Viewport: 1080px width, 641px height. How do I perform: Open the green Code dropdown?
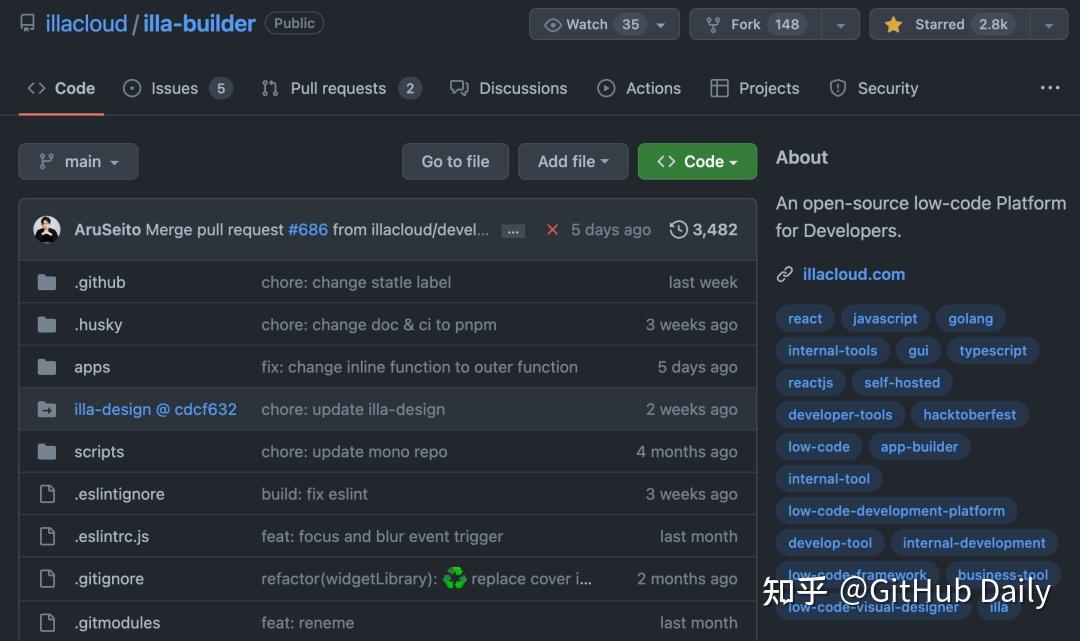coord(697,161)
